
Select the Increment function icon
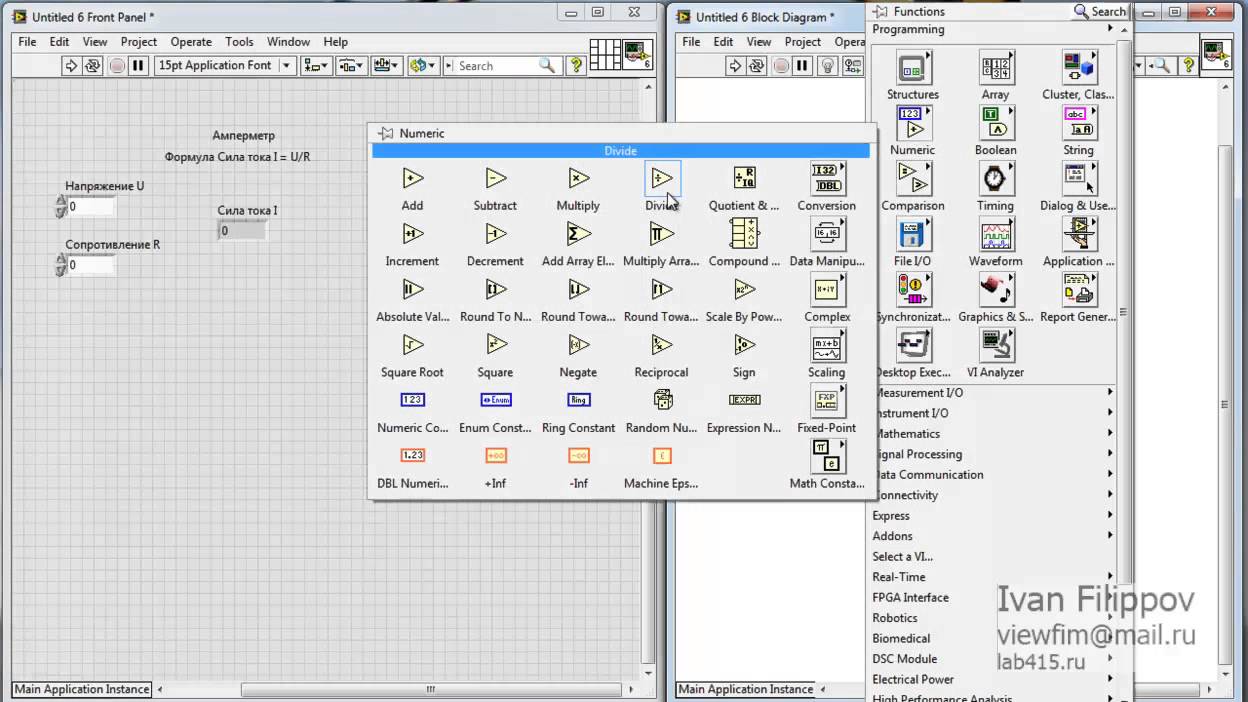tap(413, 234)
